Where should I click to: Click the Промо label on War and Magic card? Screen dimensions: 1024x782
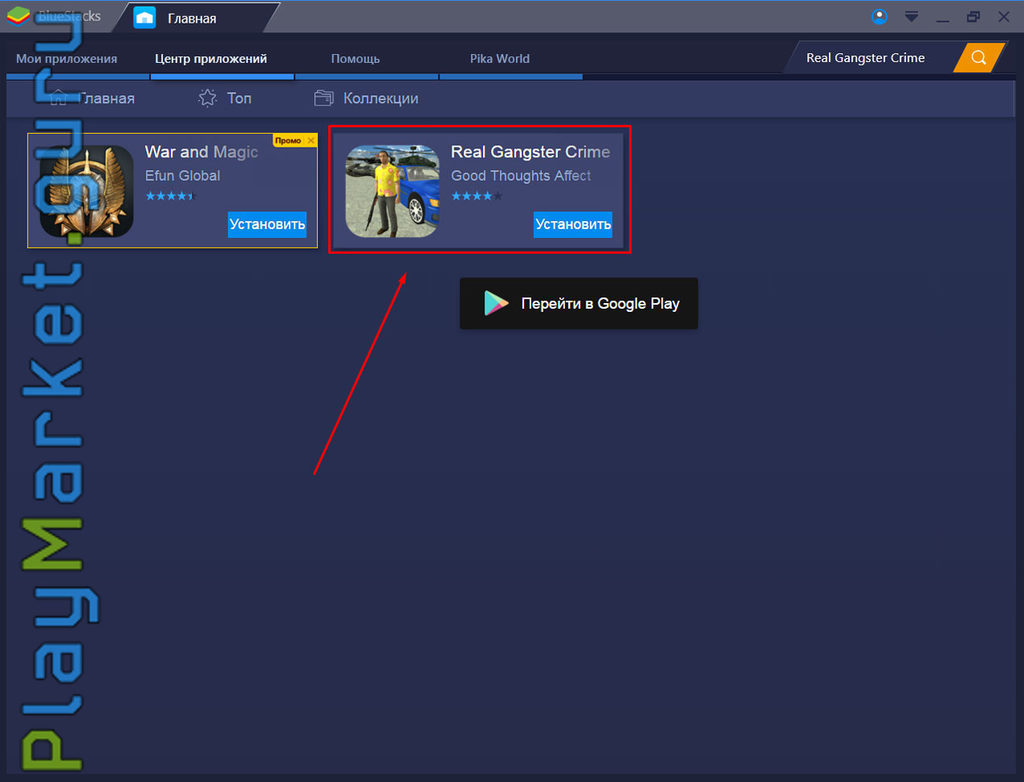[x=288, y=140]
